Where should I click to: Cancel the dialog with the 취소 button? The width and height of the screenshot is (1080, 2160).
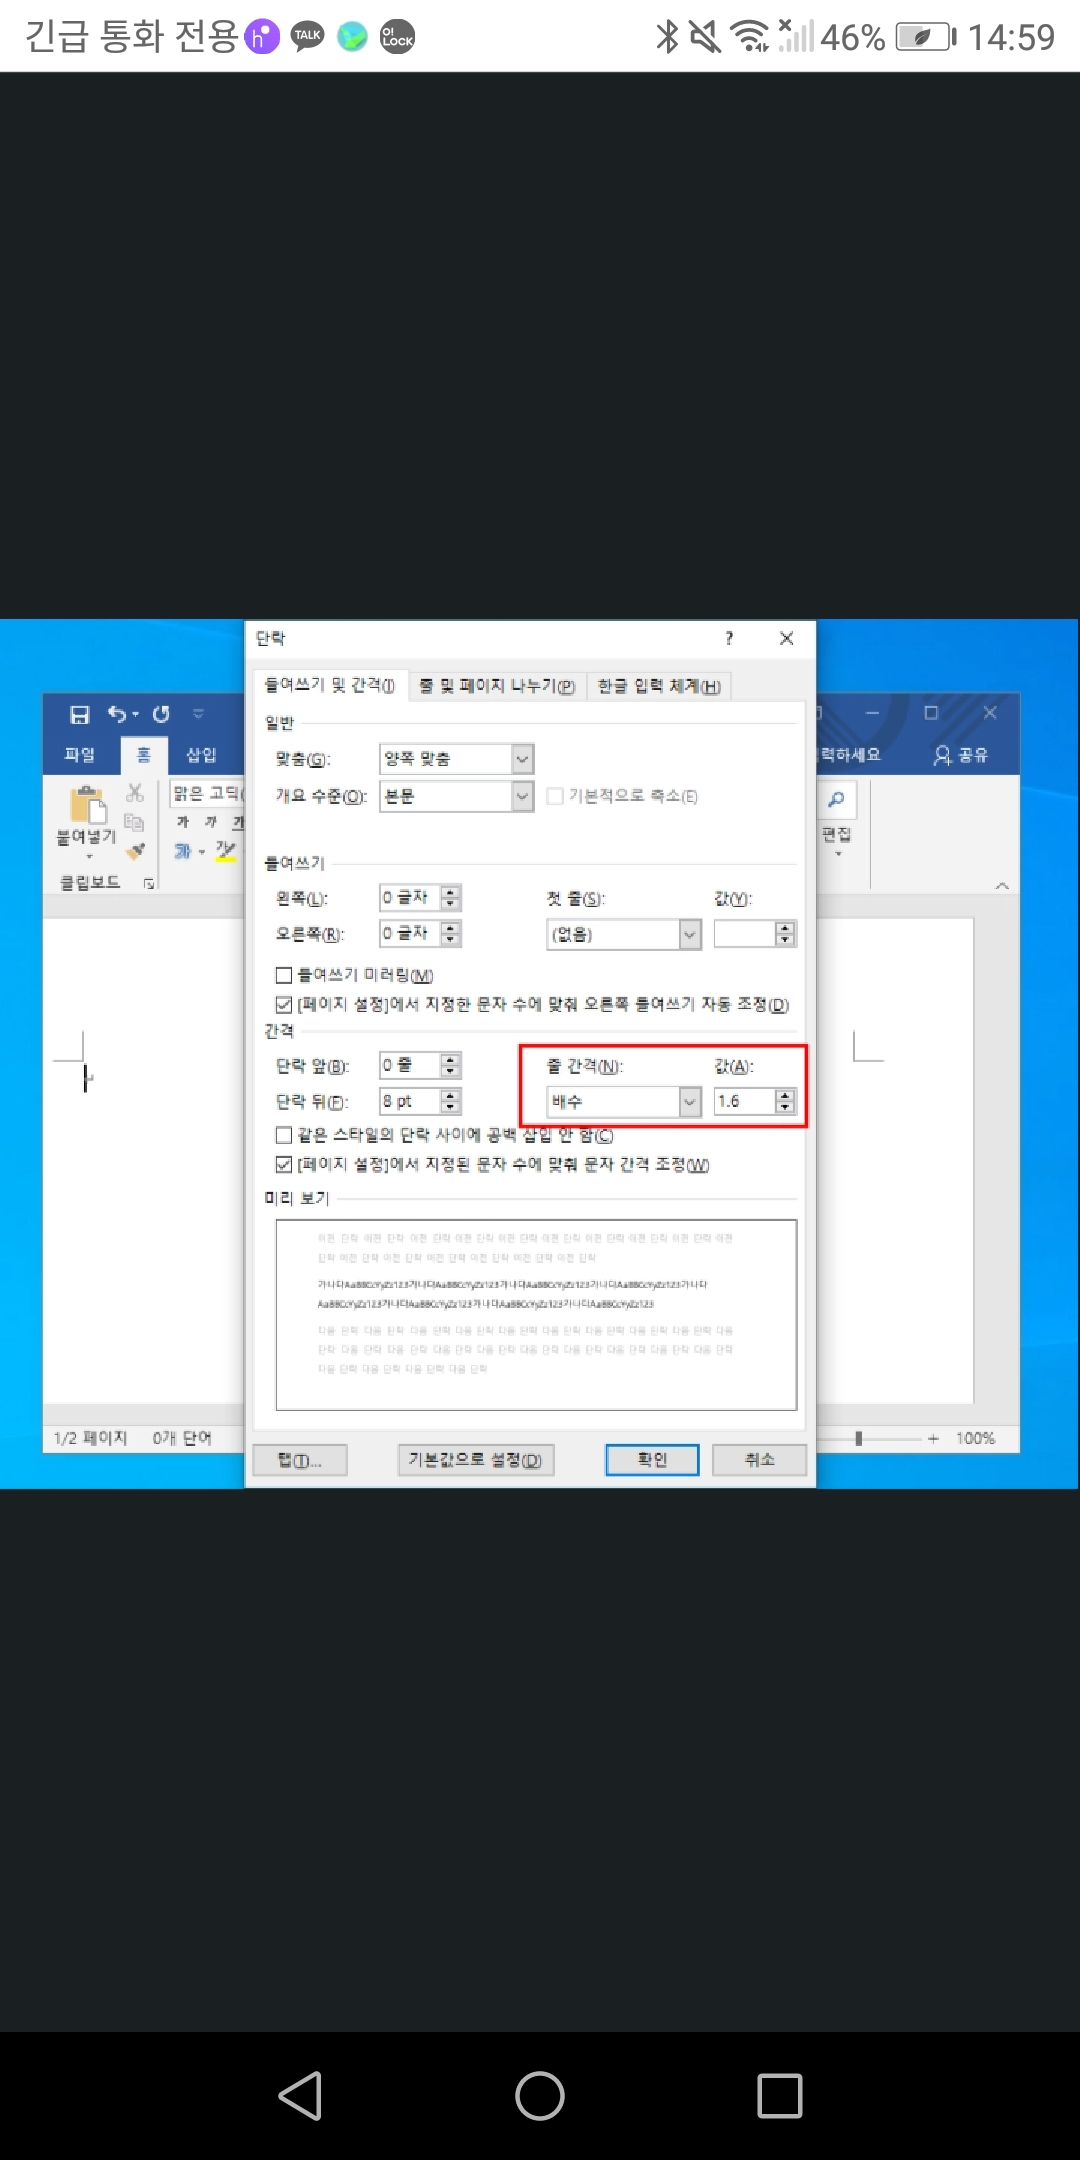pyautogui.click(x=759, y=1460)
